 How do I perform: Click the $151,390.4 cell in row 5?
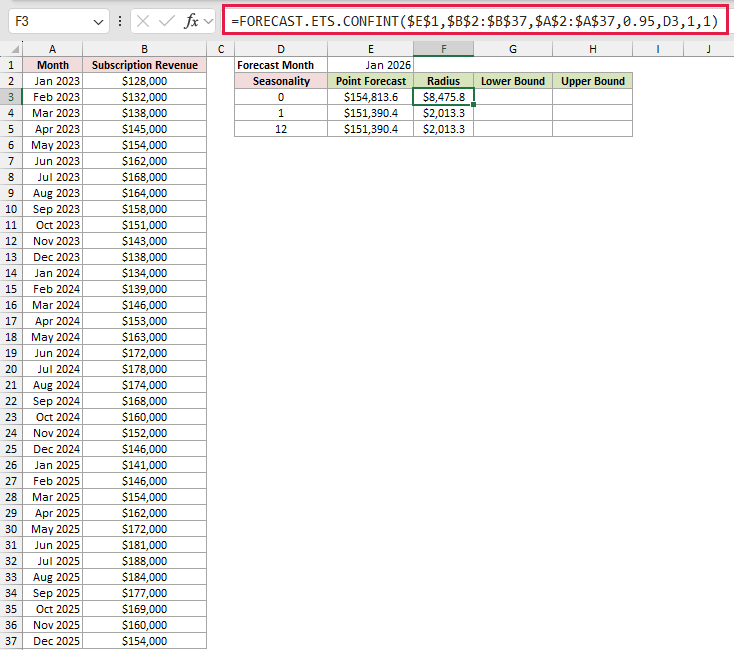tap(370, 129)
